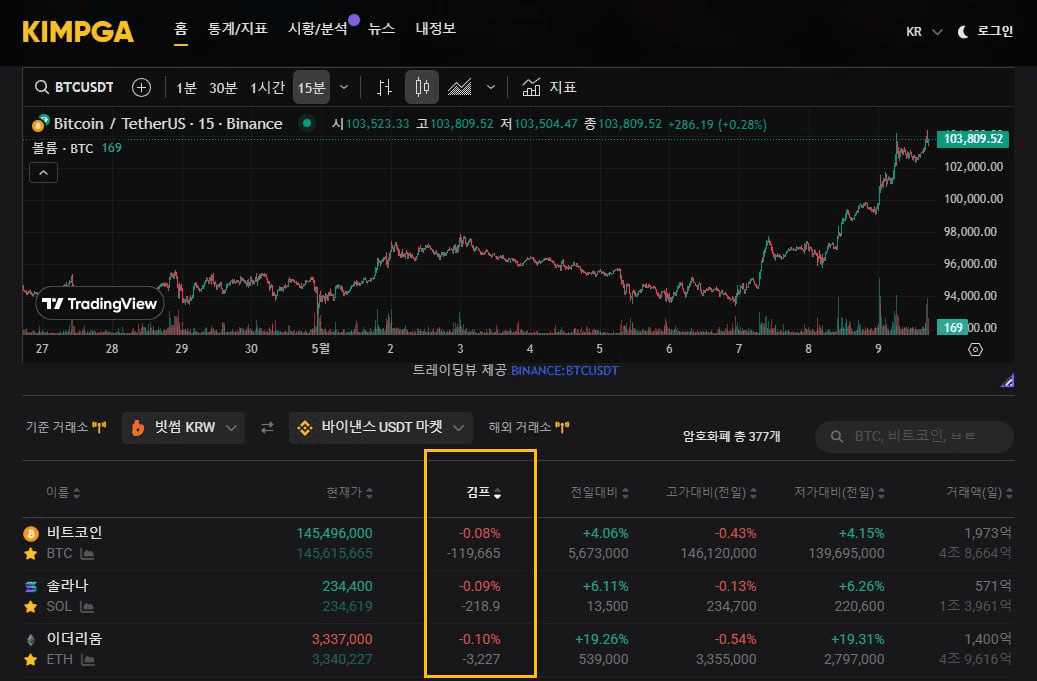Switch the chart to the 1시간 interval
The width and height of the screenshot is (1037, 681).
267,87
